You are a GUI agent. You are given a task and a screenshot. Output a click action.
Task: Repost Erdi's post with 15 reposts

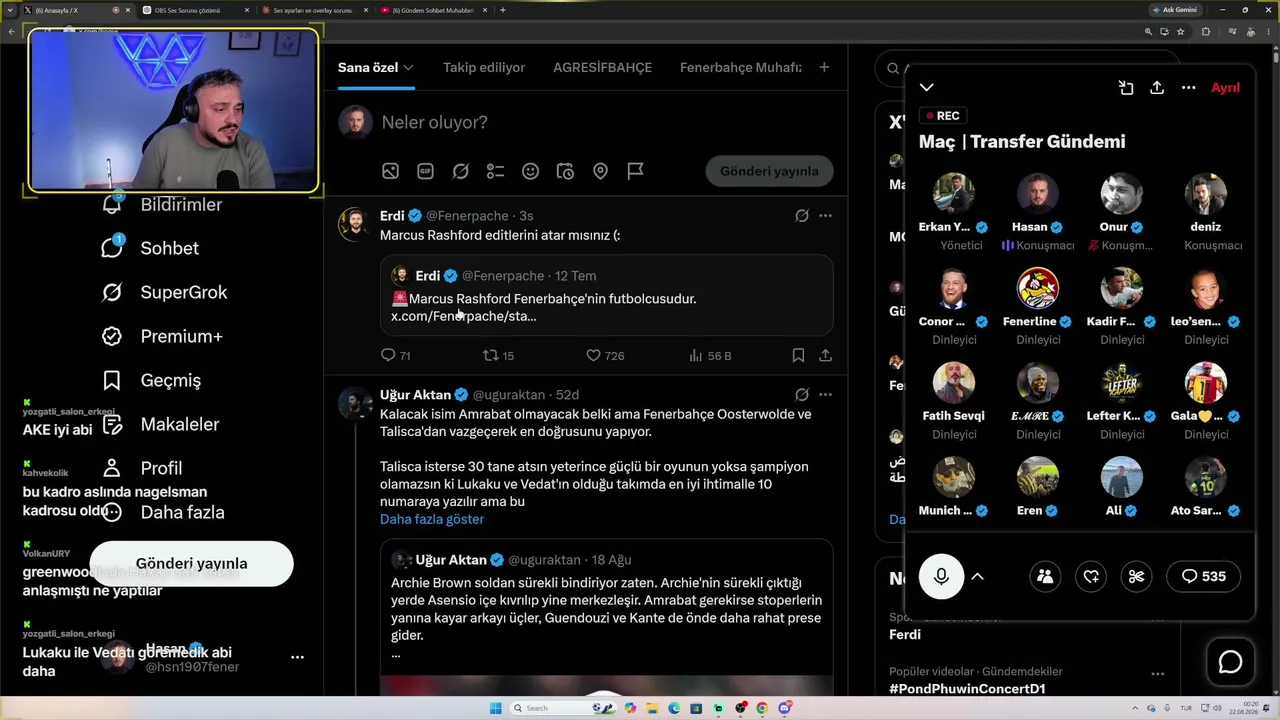(491, 355)
